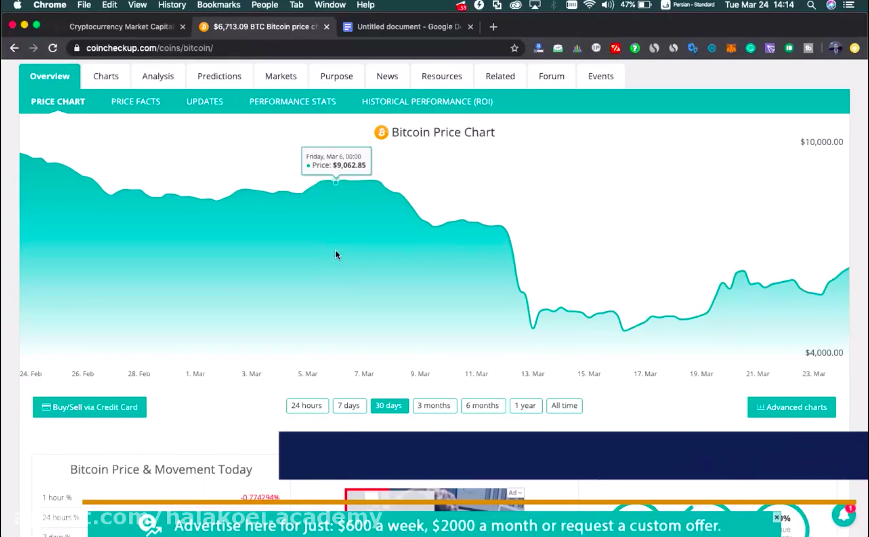Open the Chrome File menu
This screenshot has height=537, width=869.
point(84,5)
